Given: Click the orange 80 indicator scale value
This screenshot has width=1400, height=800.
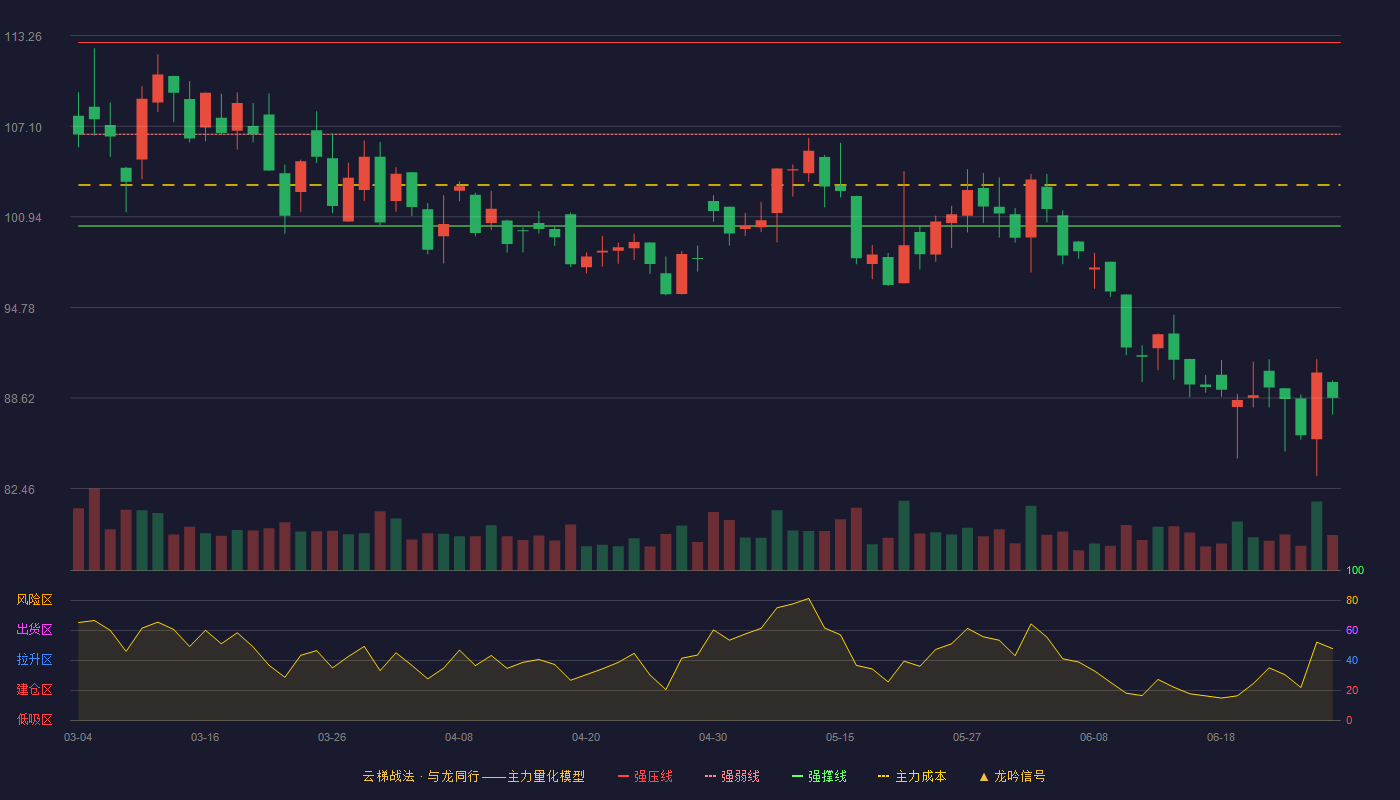Looking at the screenshot, I should [1352, 600].
